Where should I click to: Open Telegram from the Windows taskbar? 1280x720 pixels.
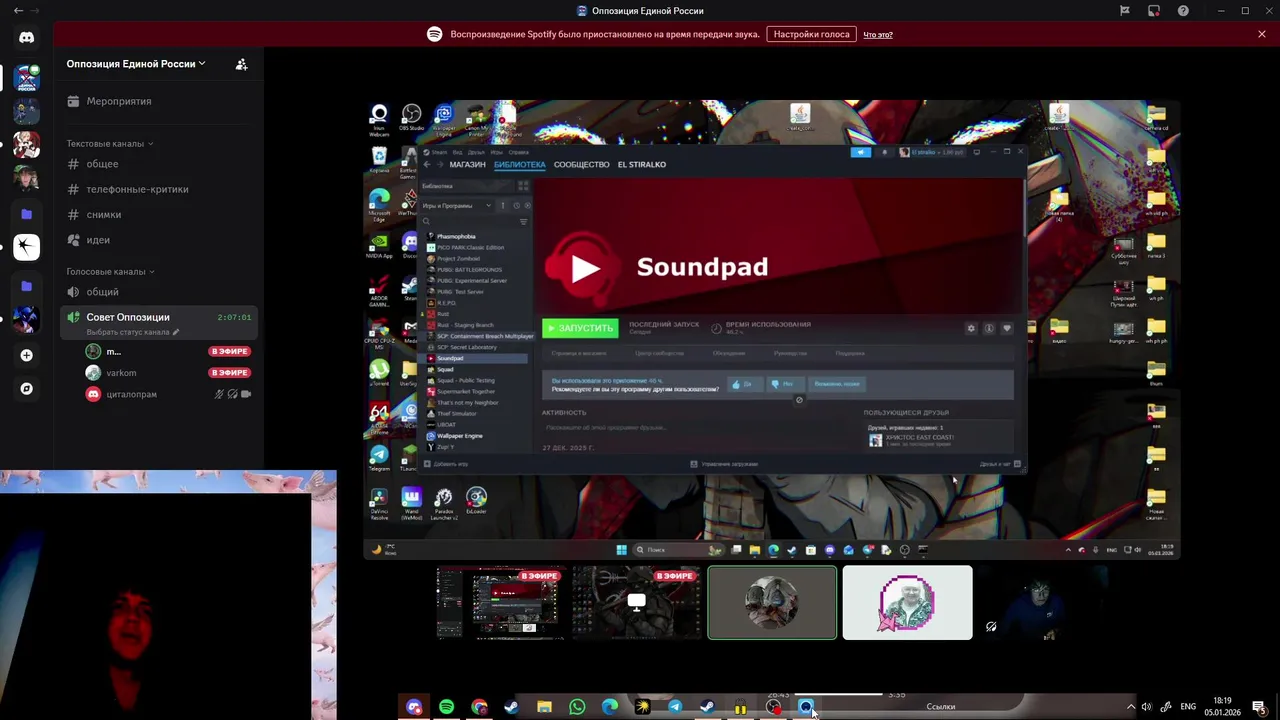tap(675, 707)
